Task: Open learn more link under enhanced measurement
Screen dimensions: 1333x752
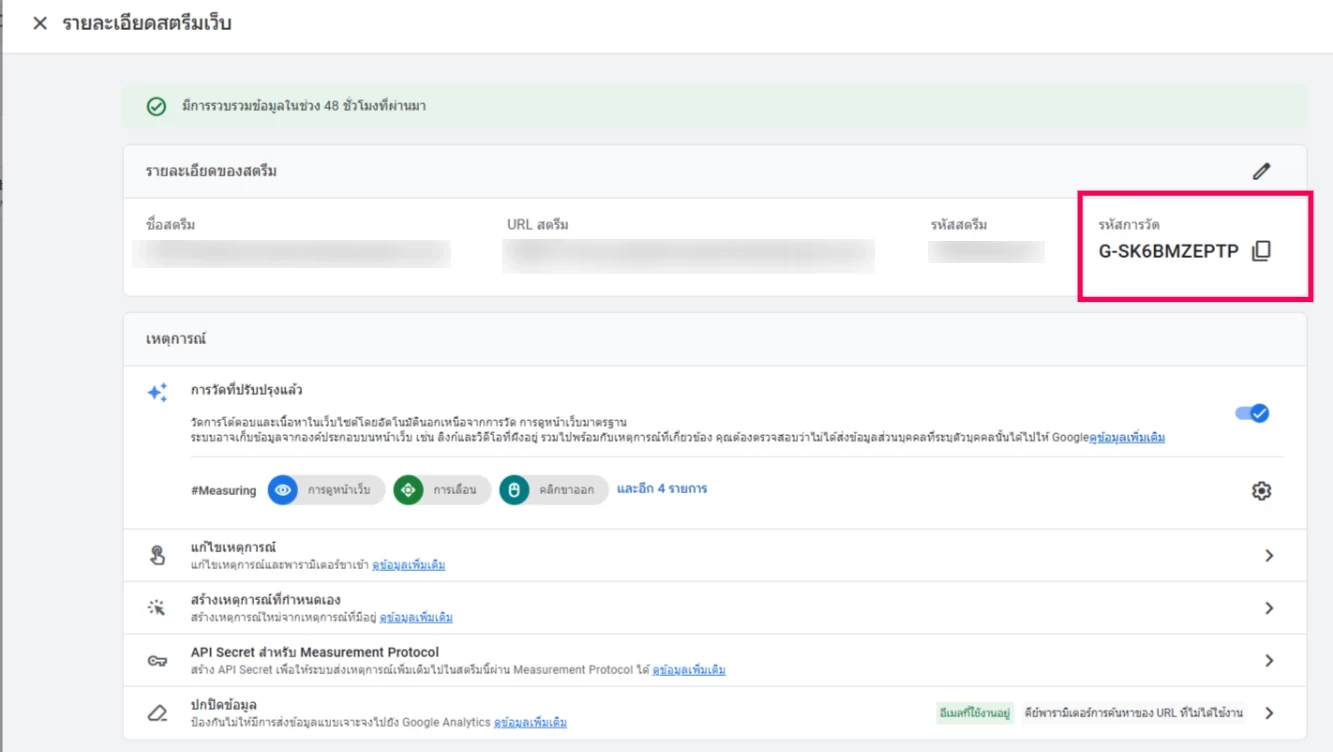Action: 1127,438
